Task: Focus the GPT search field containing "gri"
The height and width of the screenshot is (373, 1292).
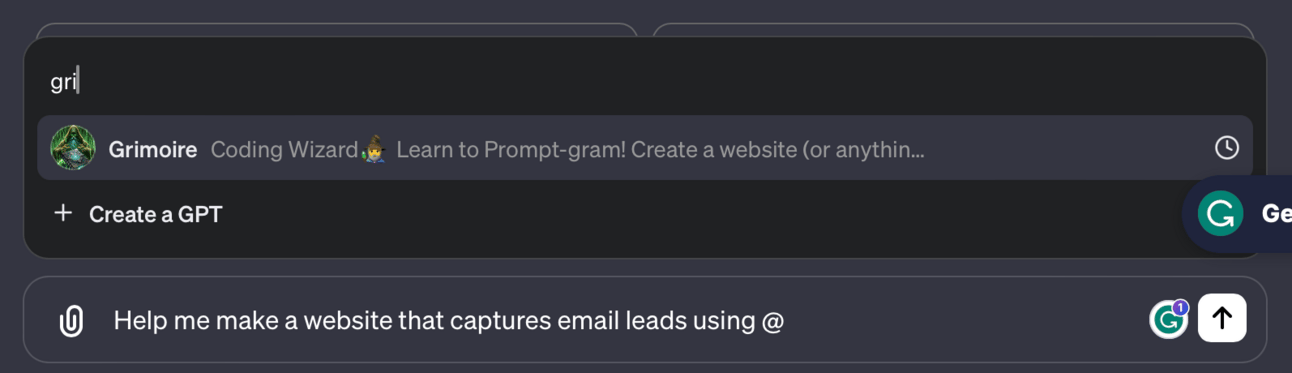Action: [x=645, y=81]
